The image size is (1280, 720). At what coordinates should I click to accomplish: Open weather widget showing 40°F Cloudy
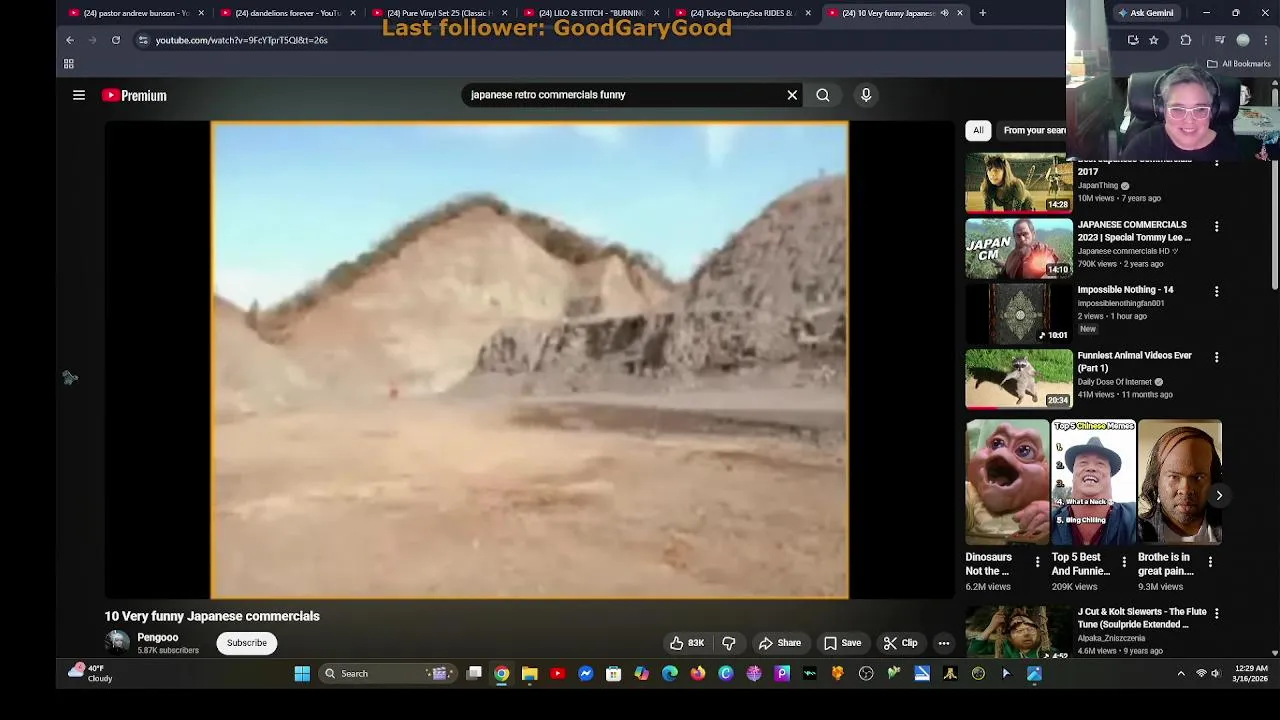pos(90,673)
